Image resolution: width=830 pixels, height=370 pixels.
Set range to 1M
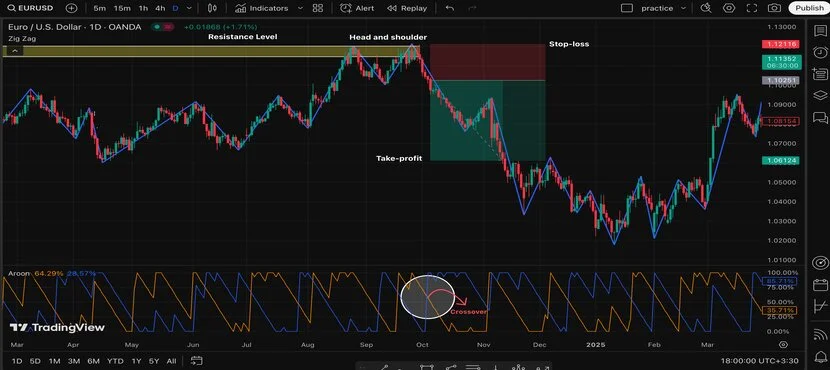click(55, 361)
